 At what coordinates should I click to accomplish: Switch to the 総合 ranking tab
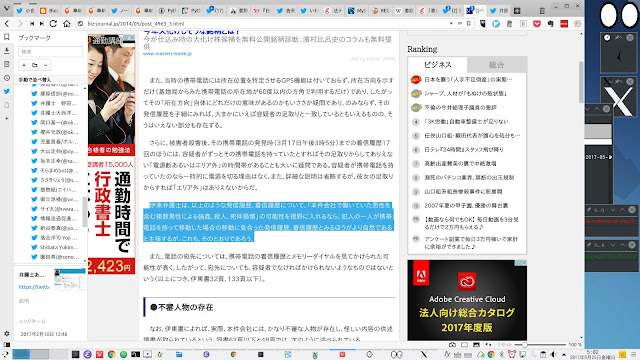click(x=496, y=64)
